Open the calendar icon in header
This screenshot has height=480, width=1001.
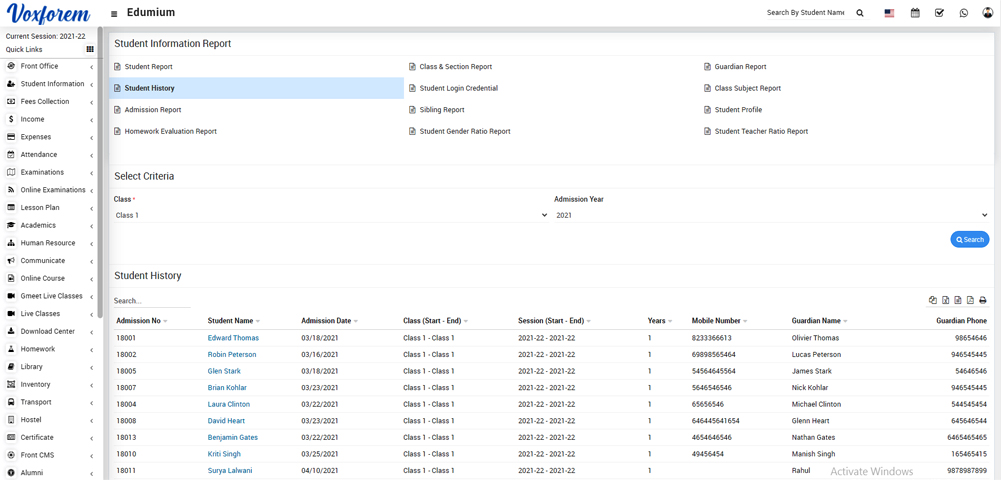pos(914,13)
